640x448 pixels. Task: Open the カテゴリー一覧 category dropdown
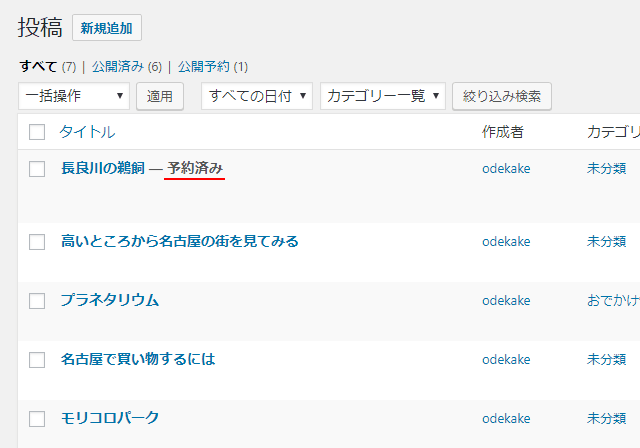click(x=383, y=96)
